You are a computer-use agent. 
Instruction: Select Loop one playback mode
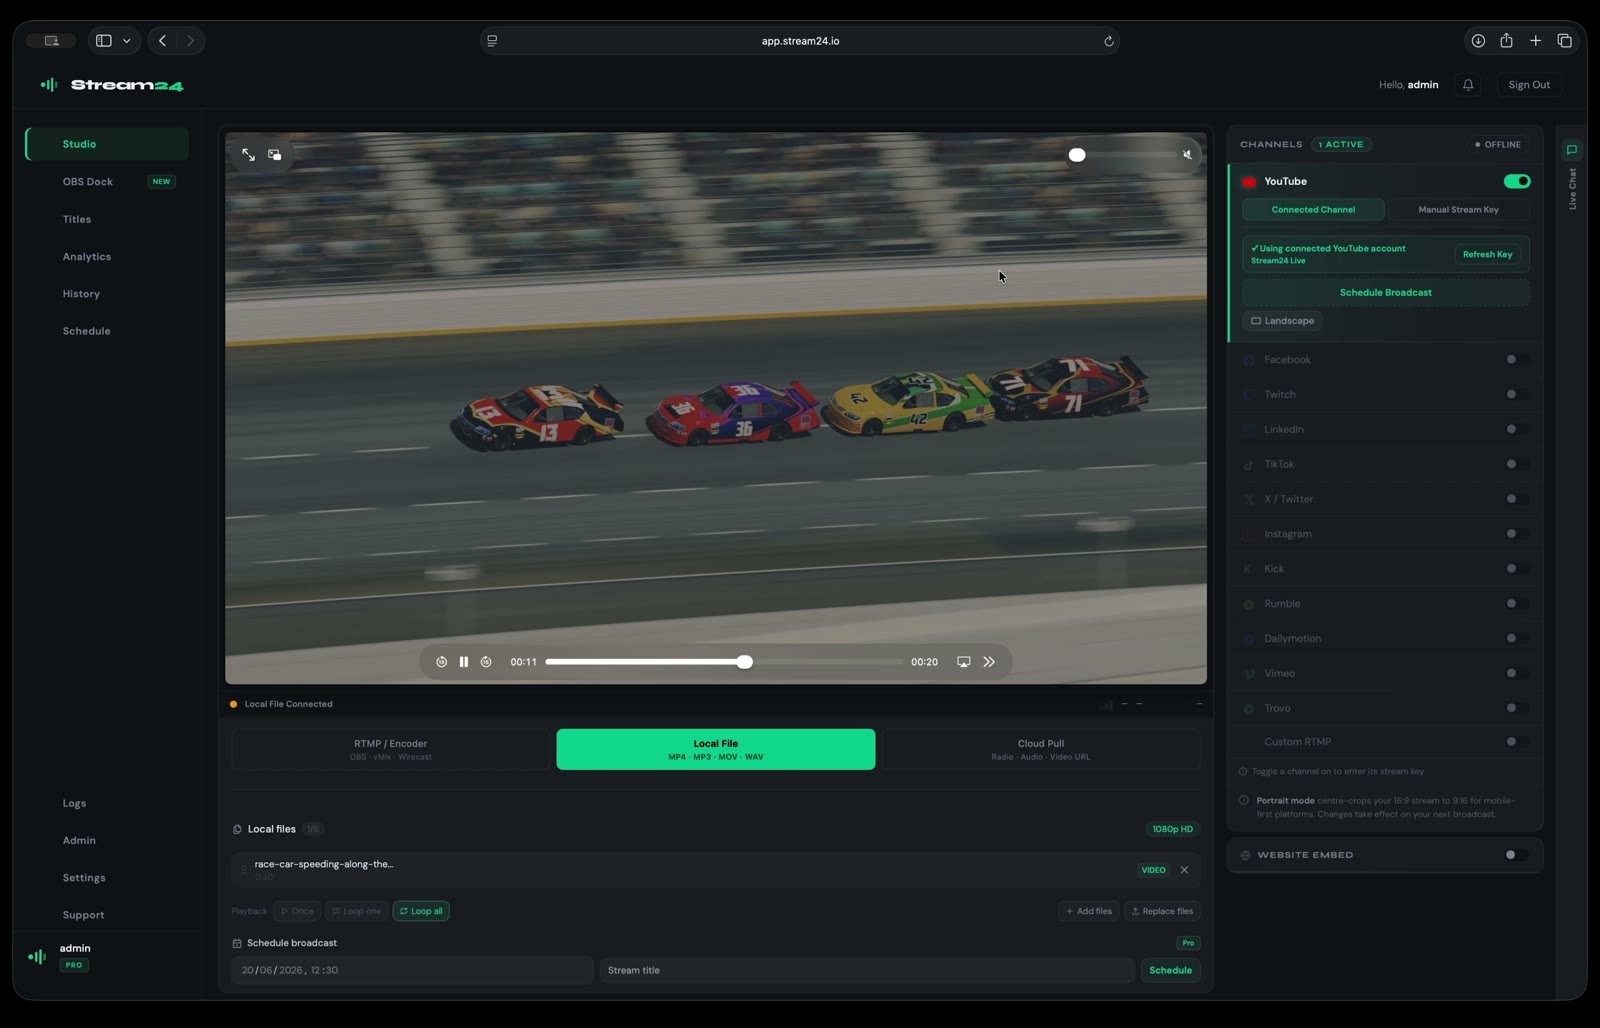[x=357, y=911]
